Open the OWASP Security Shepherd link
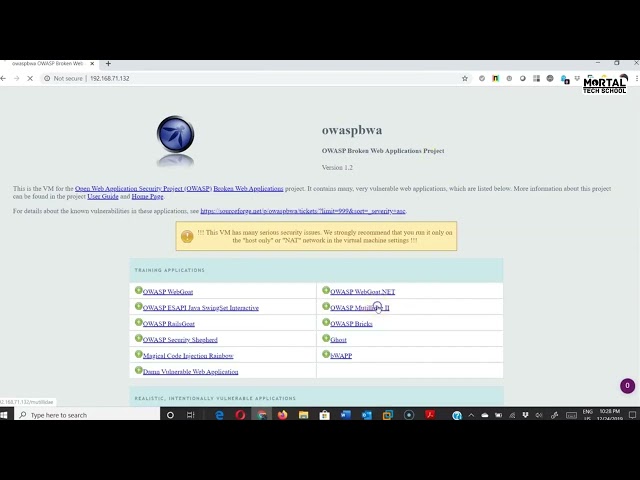This screenshot has width=640, height=480. (x=180, y=340)
